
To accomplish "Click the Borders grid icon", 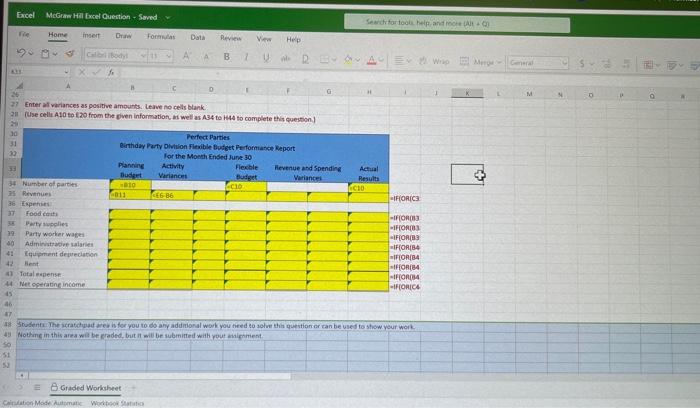I will tap(325, 59).
